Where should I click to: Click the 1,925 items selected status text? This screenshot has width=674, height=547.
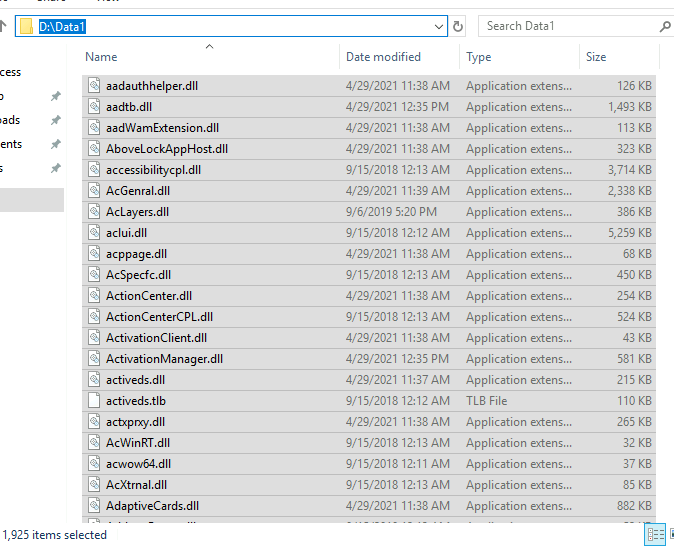click(x=55, y=535)
